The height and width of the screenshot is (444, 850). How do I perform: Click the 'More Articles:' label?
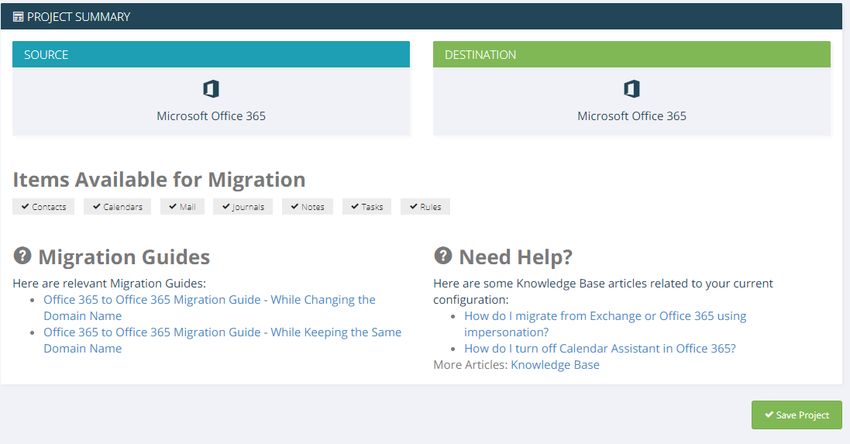click(x=471, y=364)
